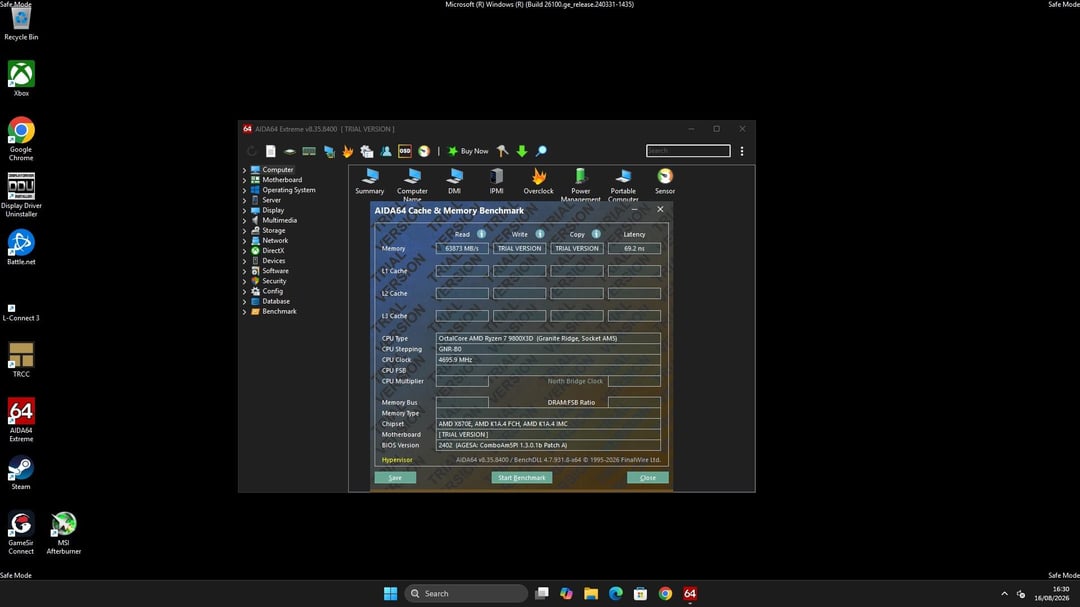Image resolution: width=1080 pixels, height=607 pixels.
Task: Expand the Computer tree node
Action: (x=244, y=169)
